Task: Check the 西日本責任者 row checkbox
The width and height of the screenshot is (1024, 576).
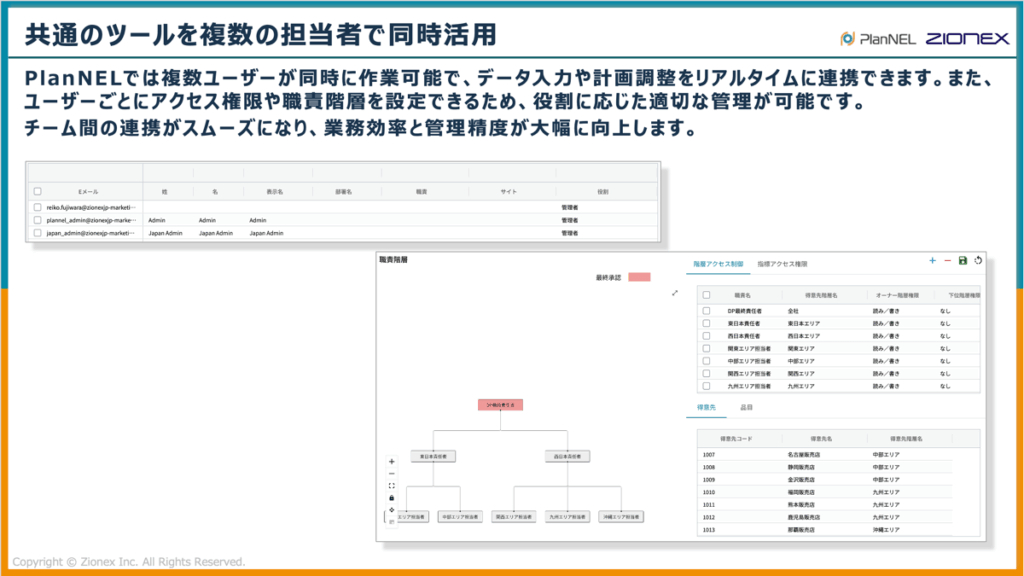Action: click(706, 336)
